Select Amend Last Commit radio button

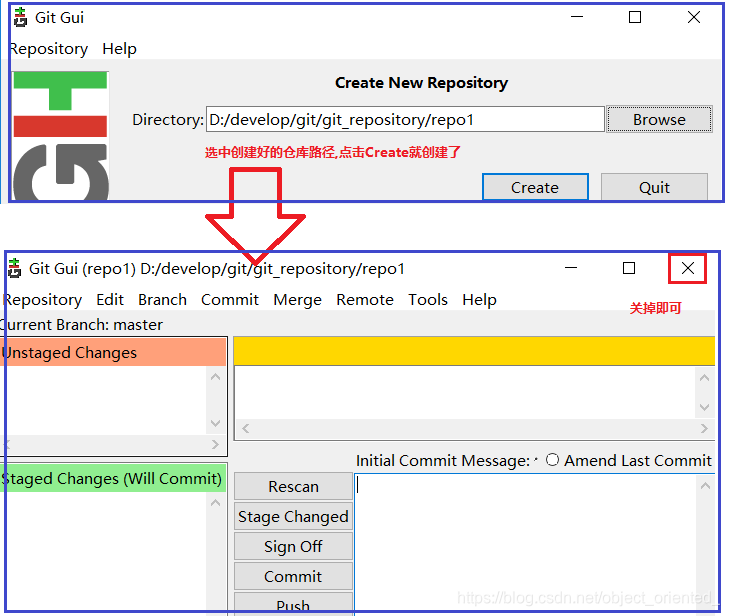pos(552,460)
